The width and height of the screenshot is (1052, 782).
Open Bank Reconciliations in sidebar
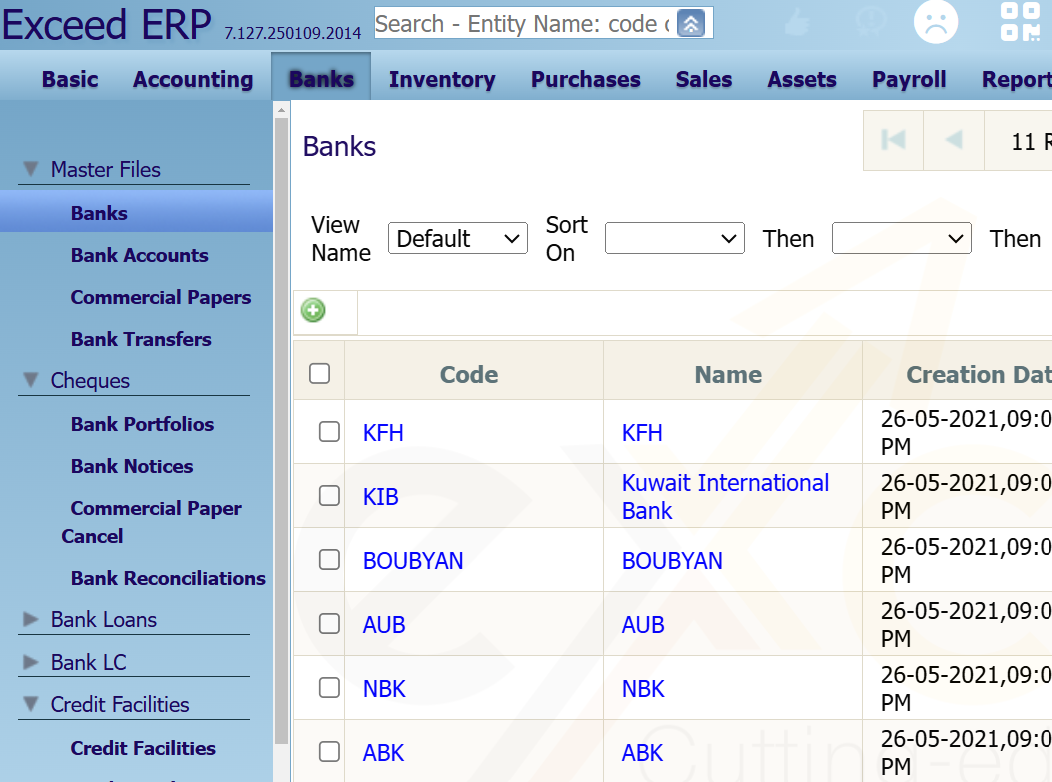click(x=168, y=578)
